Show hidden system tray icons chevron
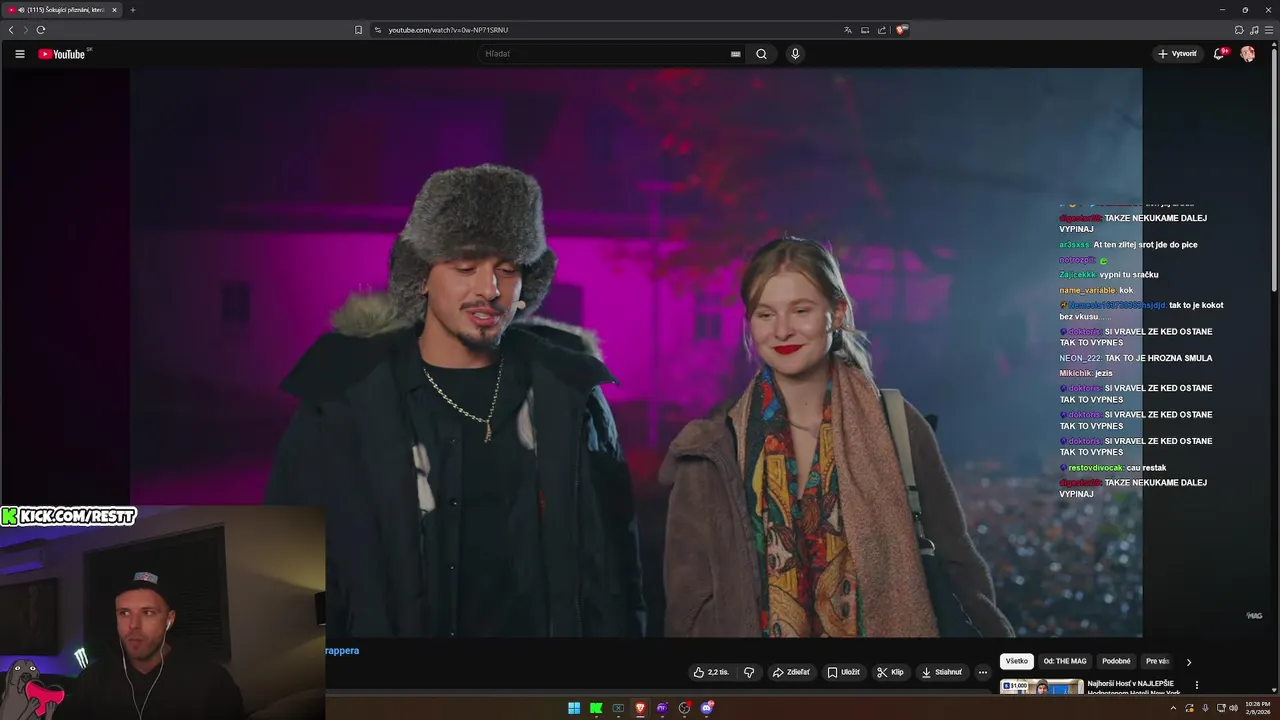 1173,708
